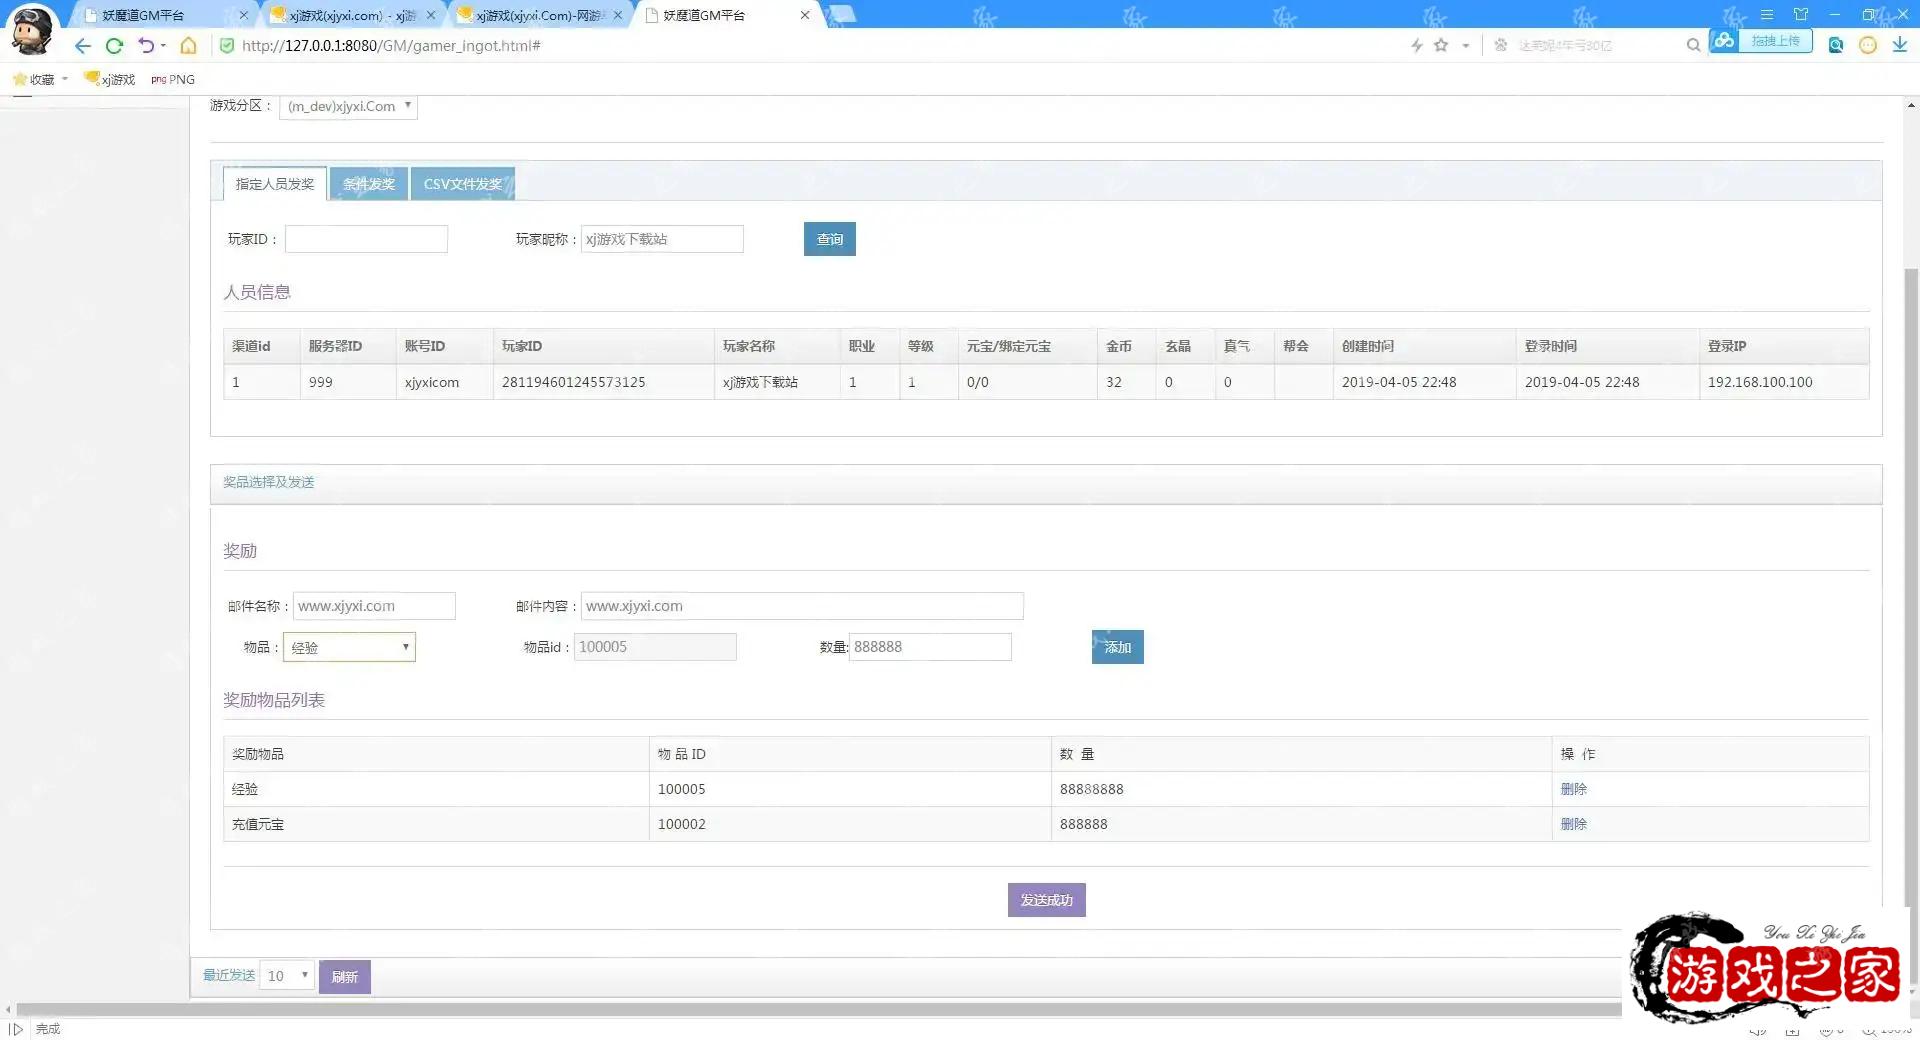Bookmark this page with the star icon
This screenshot has width=1920, height=1040.
1441,45
